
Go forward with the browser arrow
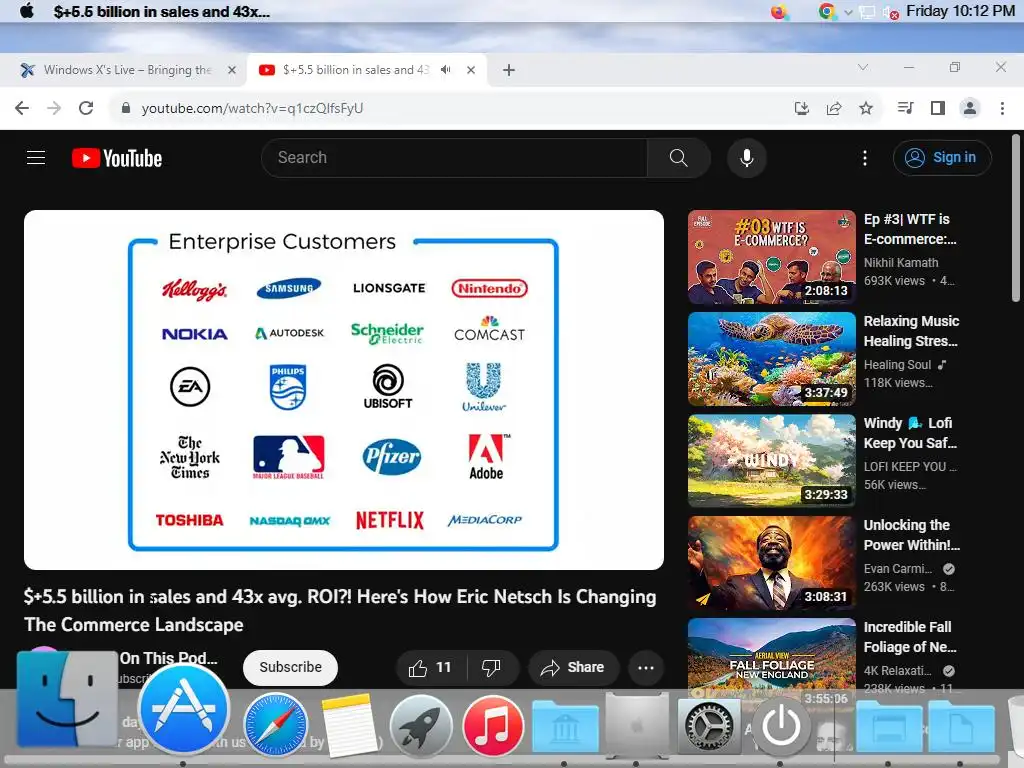54,108
